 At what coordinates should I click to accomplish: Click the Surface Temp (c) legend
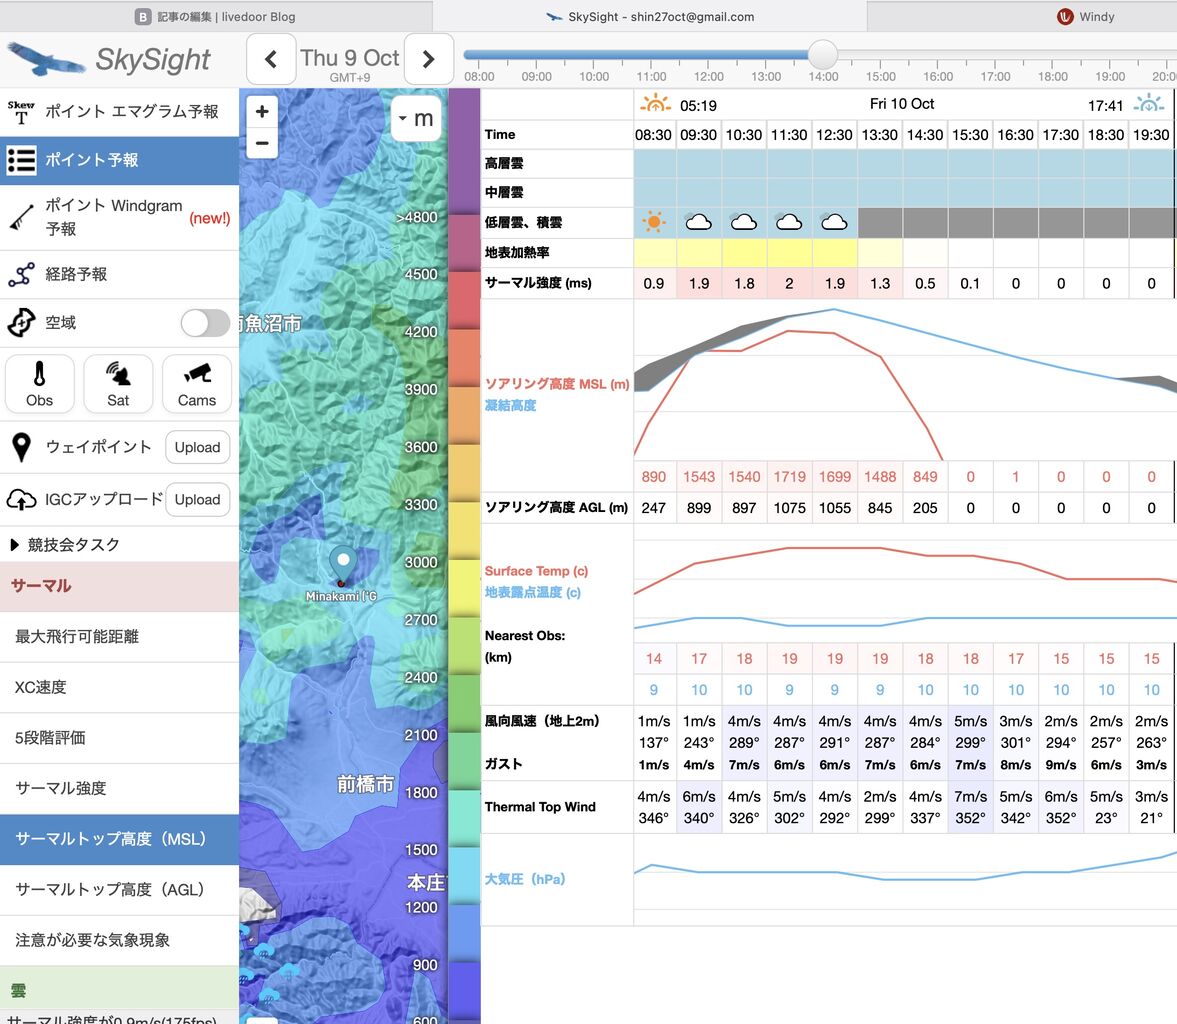coord(536,571)
